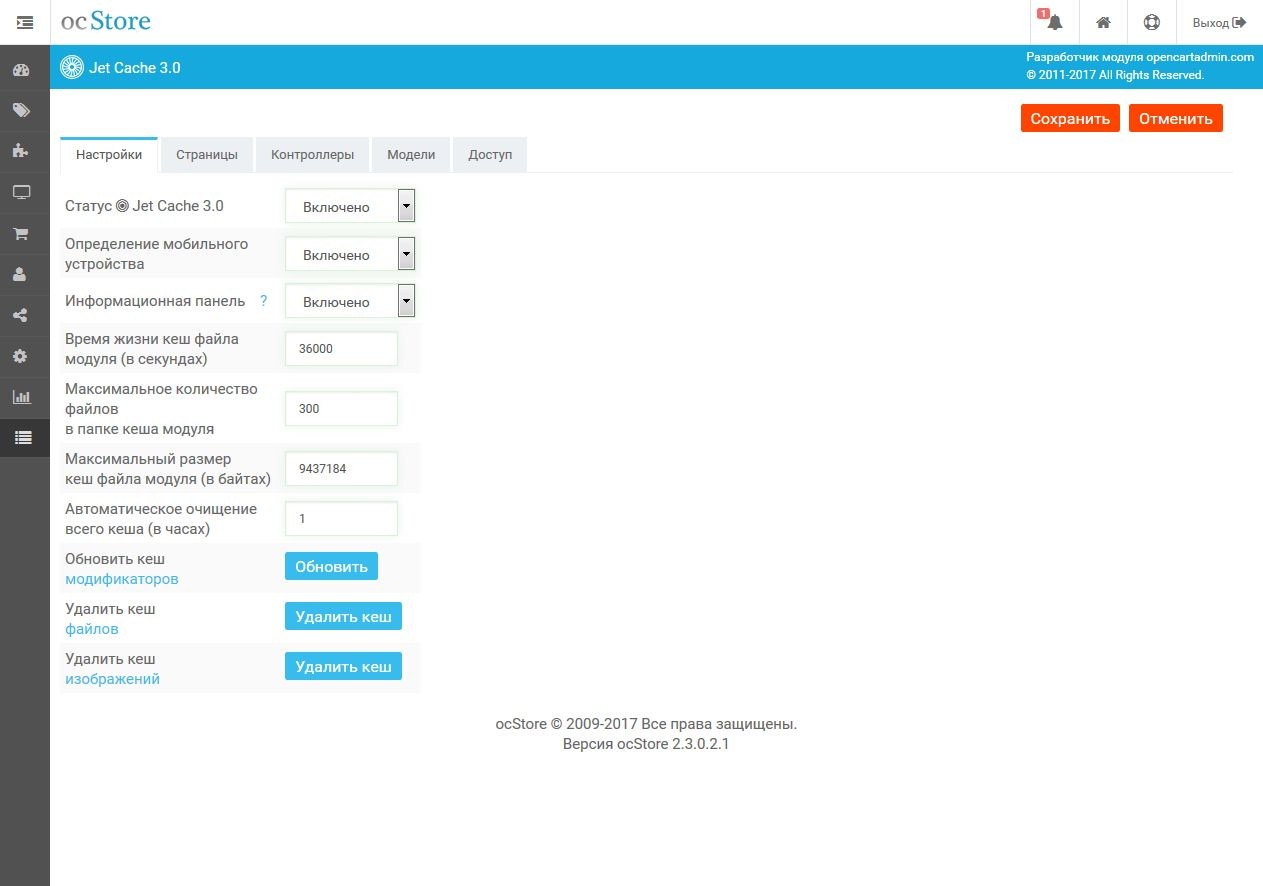Open the Контроллеры tab
Viewport: 1263px width, 886px height.
point(312,154)
